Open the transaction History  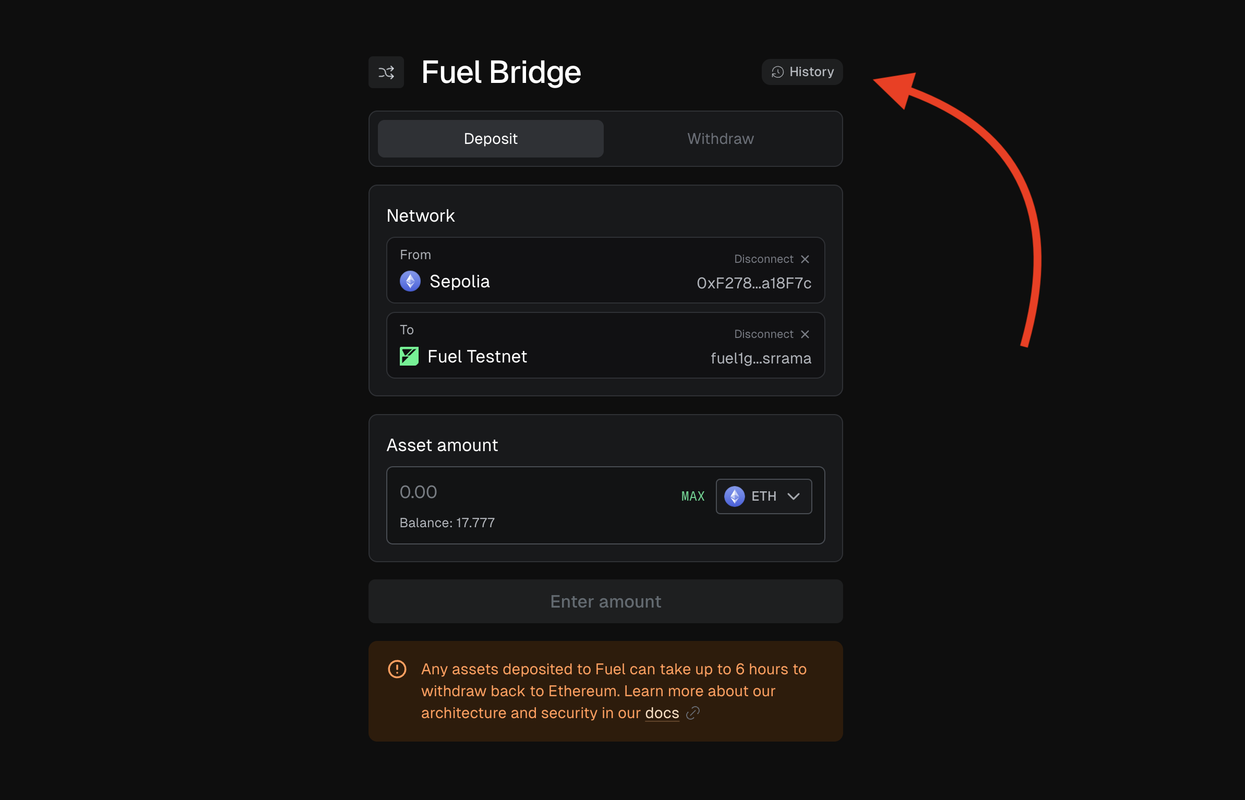click(802, 72)
